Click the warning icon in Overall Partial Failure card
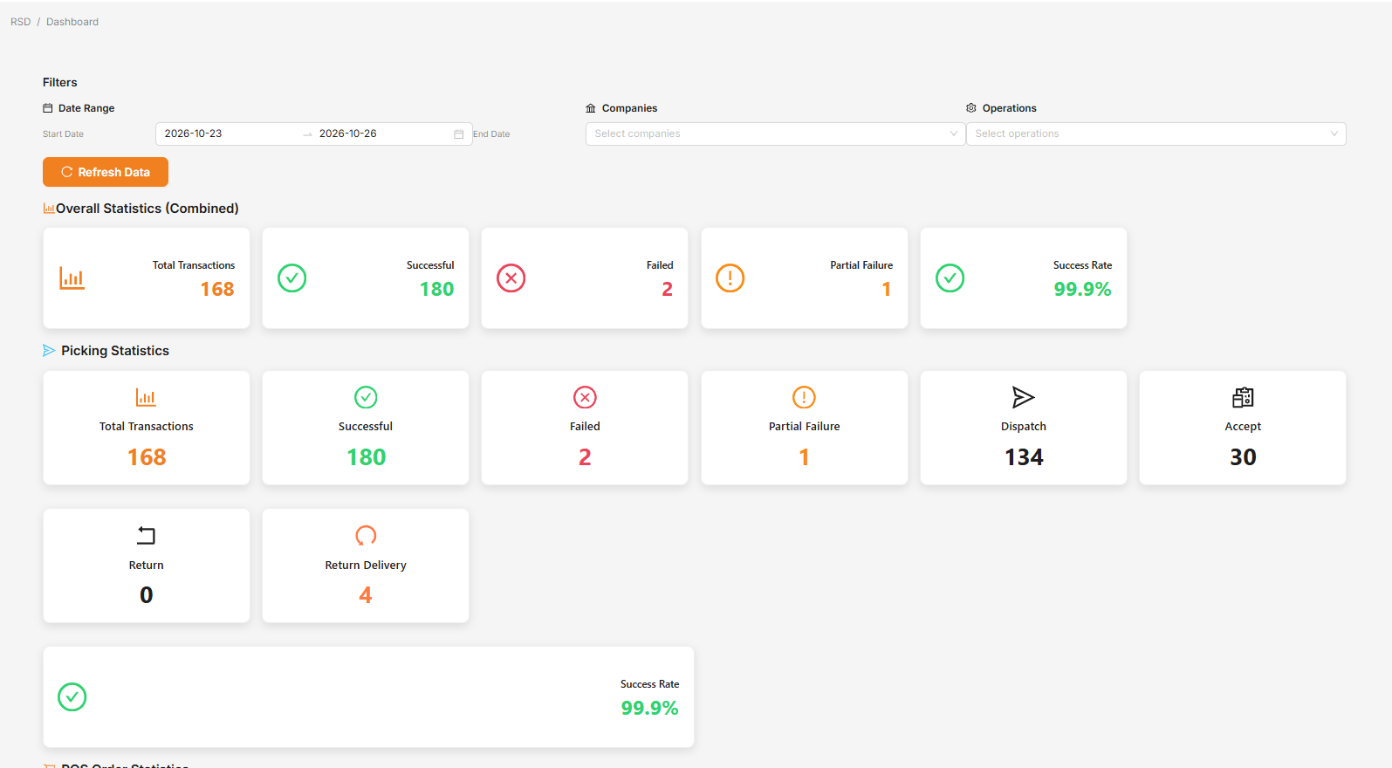The image size is (1392, 768). click(x=730, y=278)
